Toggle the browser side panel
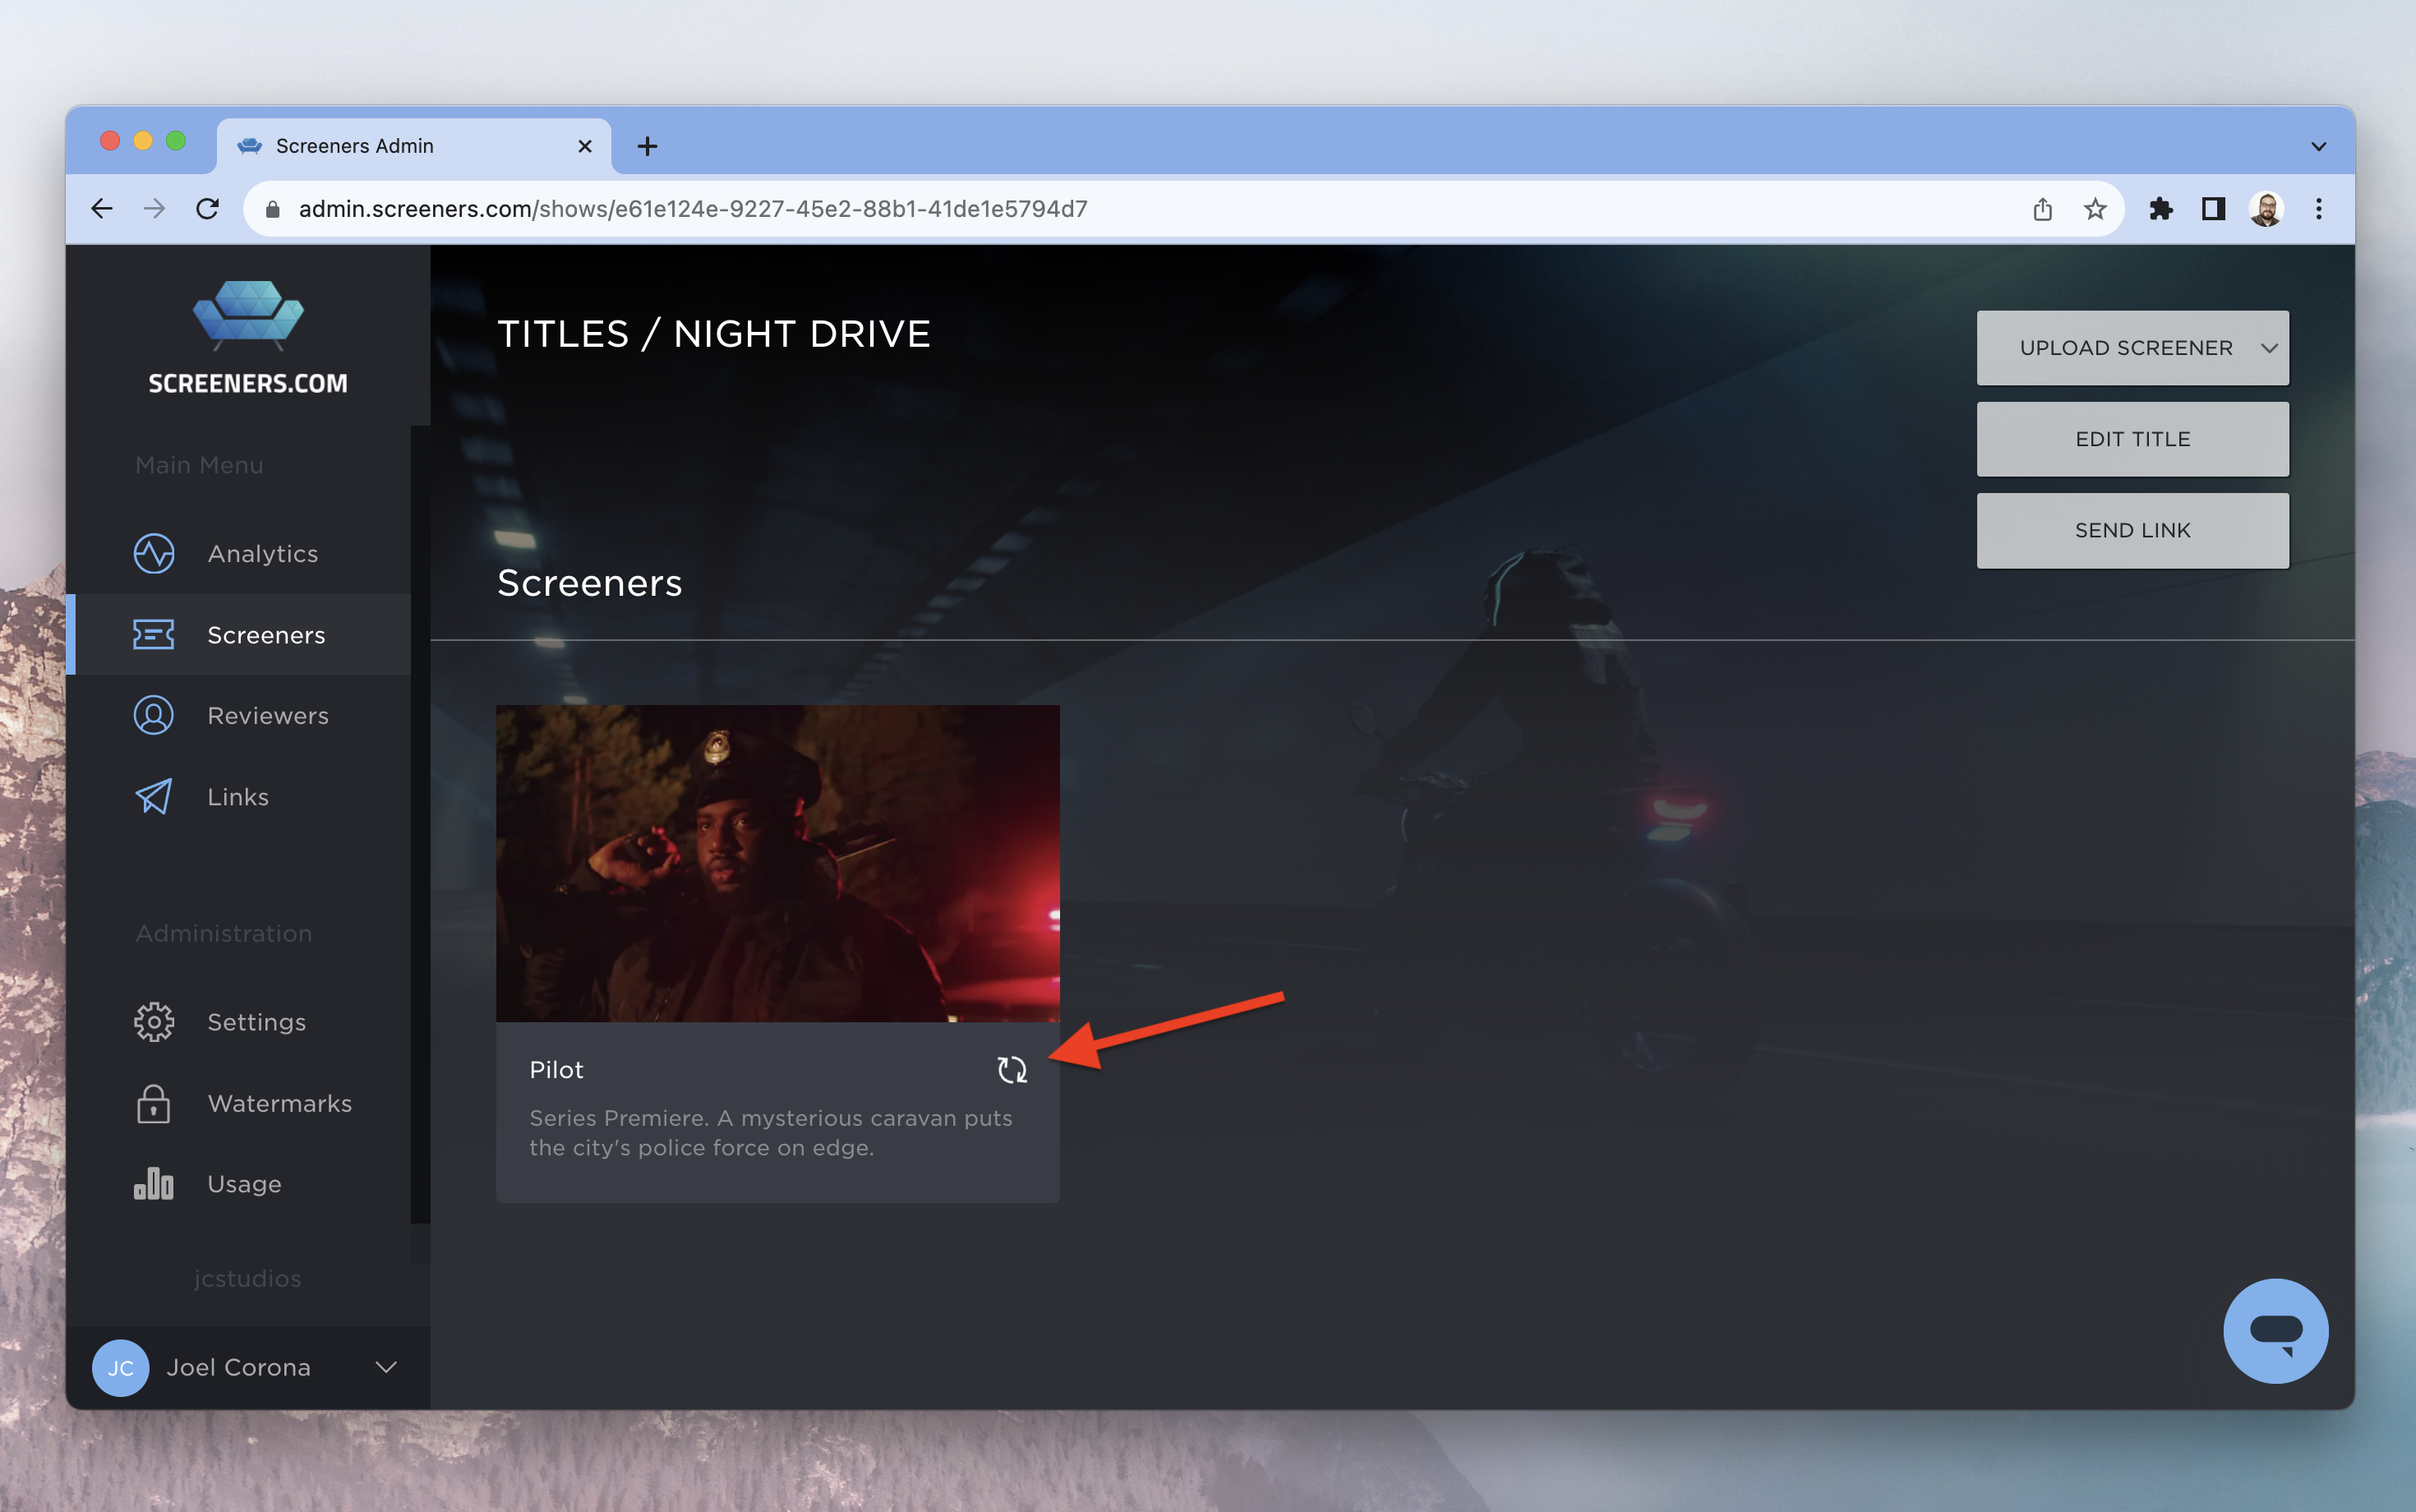 (2213, 208)
